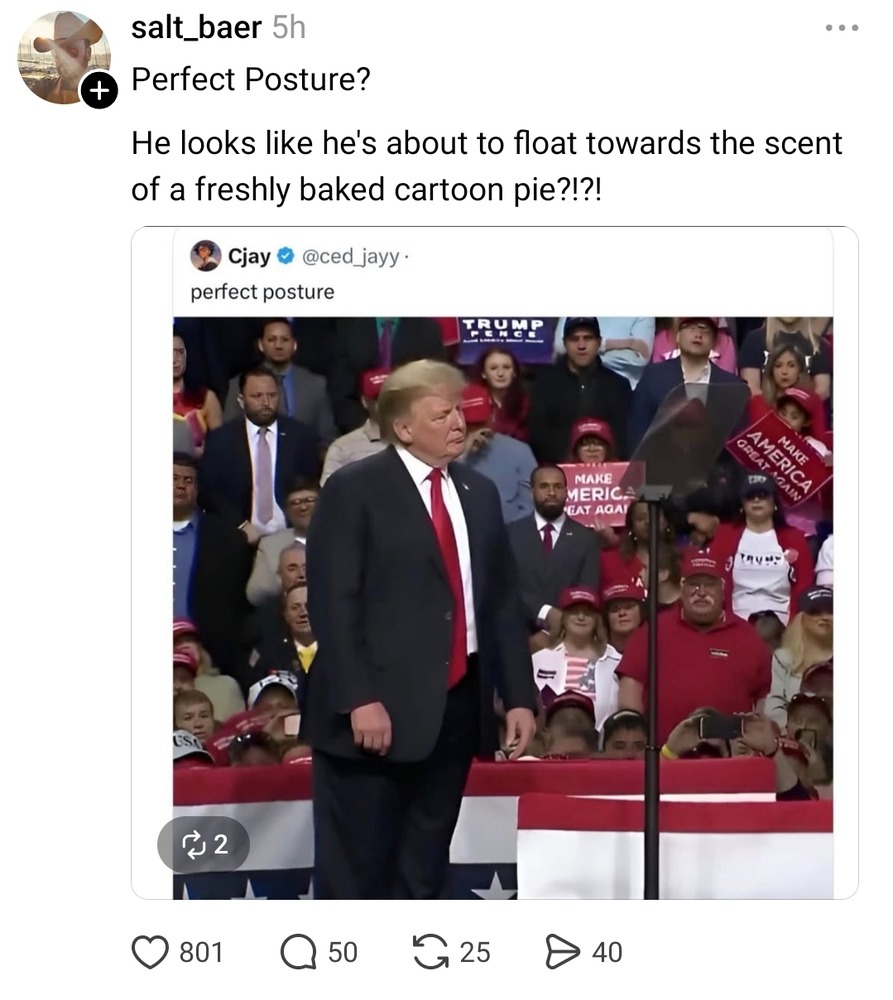Viewport: 893px width, 1000px height.
Task: Like the post with the heart icon
Action: click(x=150, y=952)
